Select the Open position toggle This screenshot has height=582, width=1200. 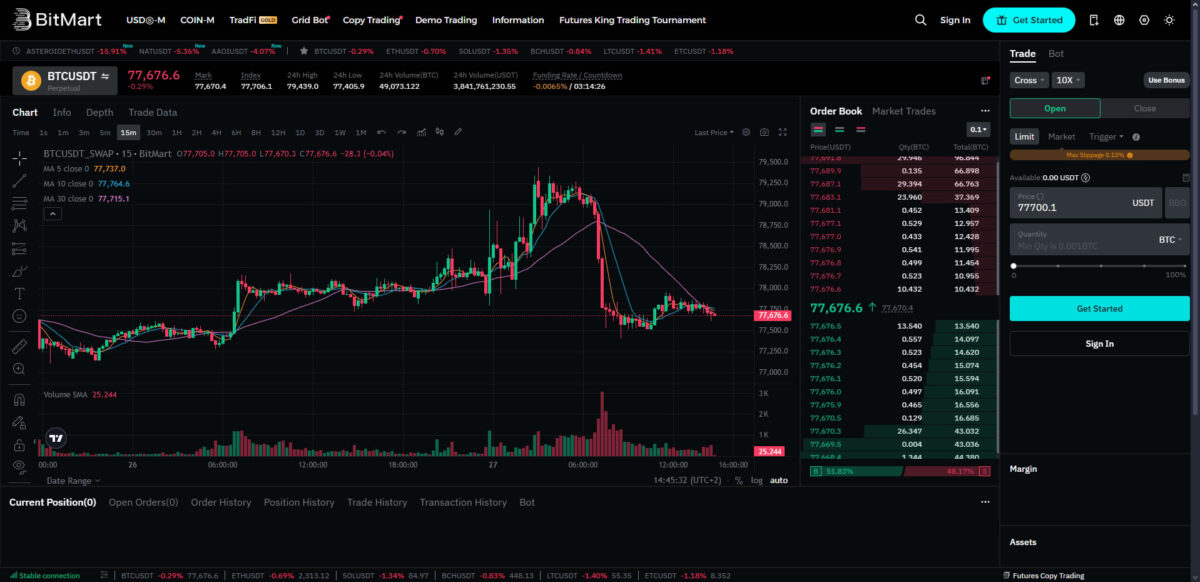pos(1055,109)
